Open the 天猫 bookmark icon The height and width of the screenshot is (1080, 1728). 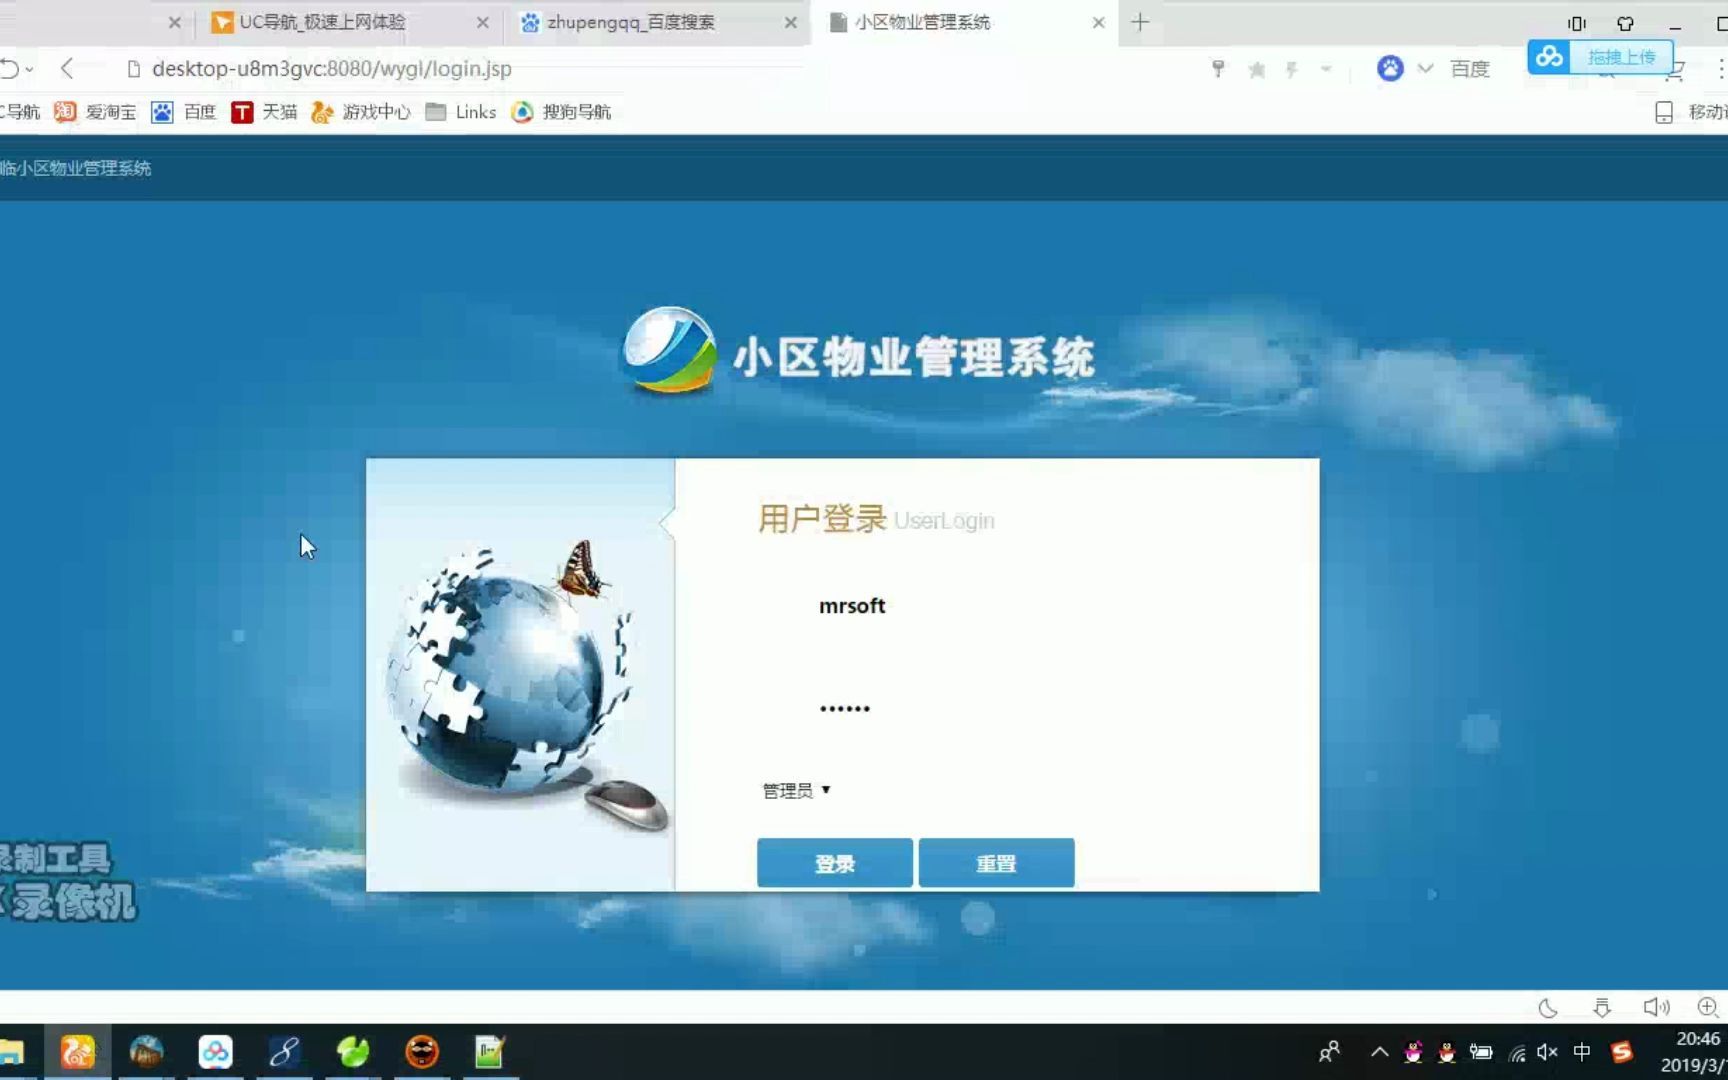click(242, 112)
